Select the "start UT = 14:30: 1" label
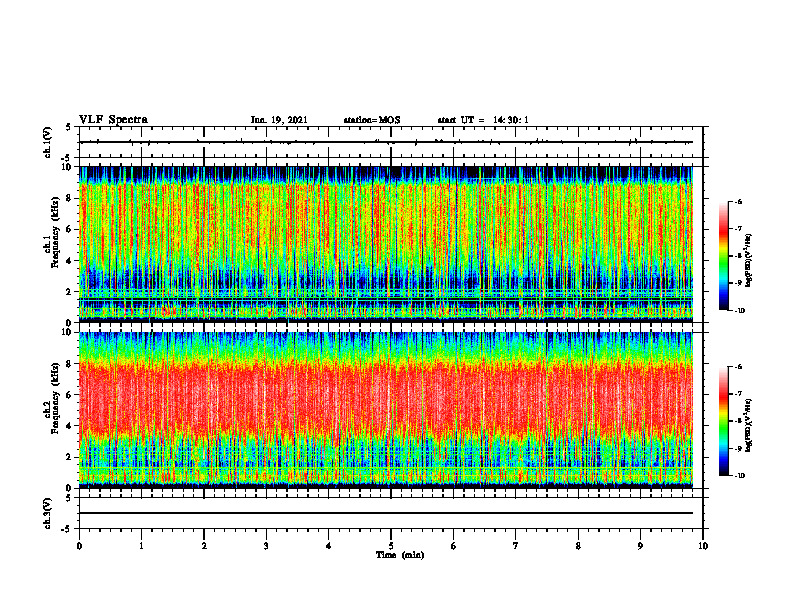Viewport: 792px width, 612px height. point(483,120)
